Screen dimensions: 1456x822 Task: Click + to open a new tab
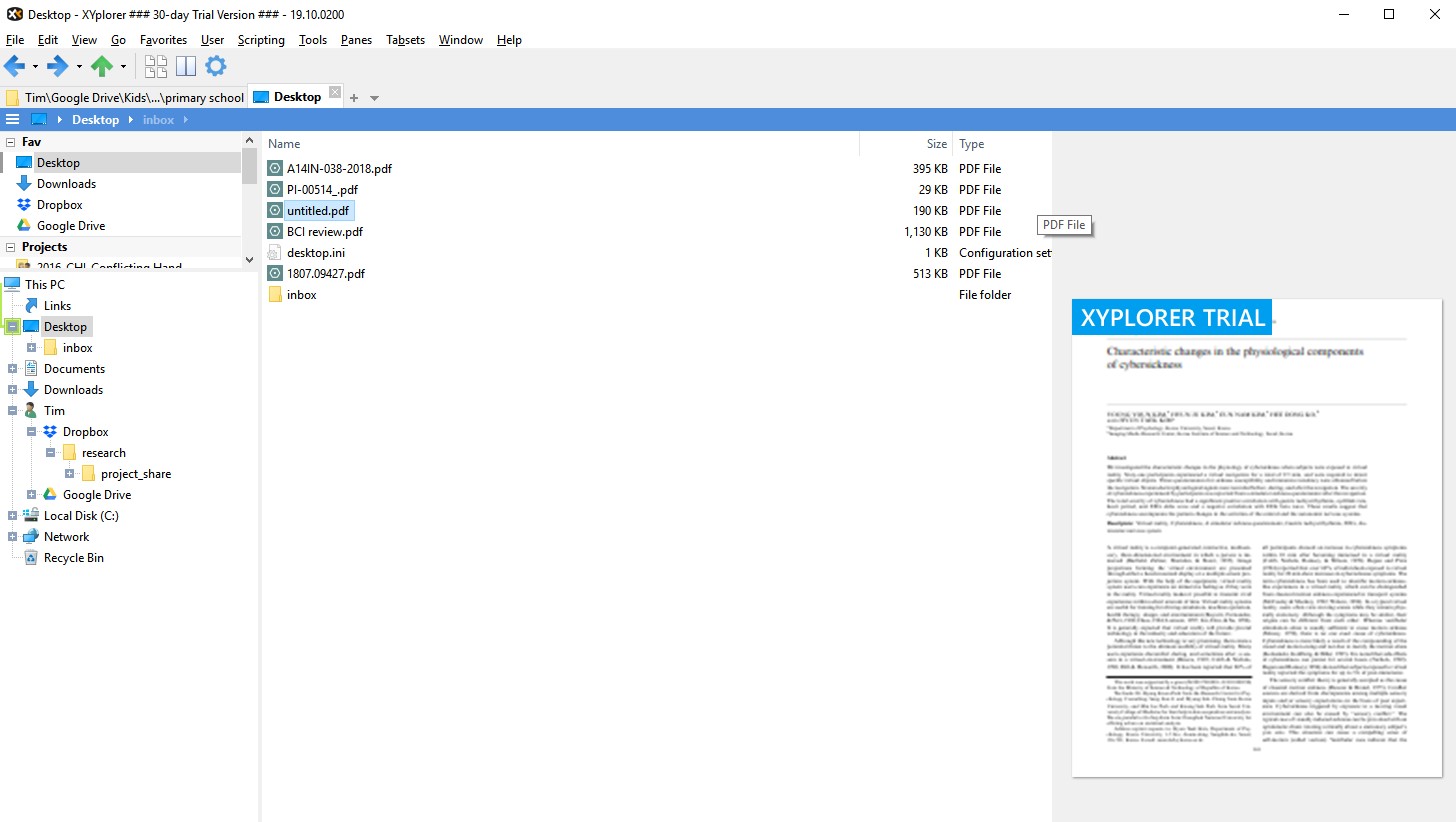(x=354, y=97)
